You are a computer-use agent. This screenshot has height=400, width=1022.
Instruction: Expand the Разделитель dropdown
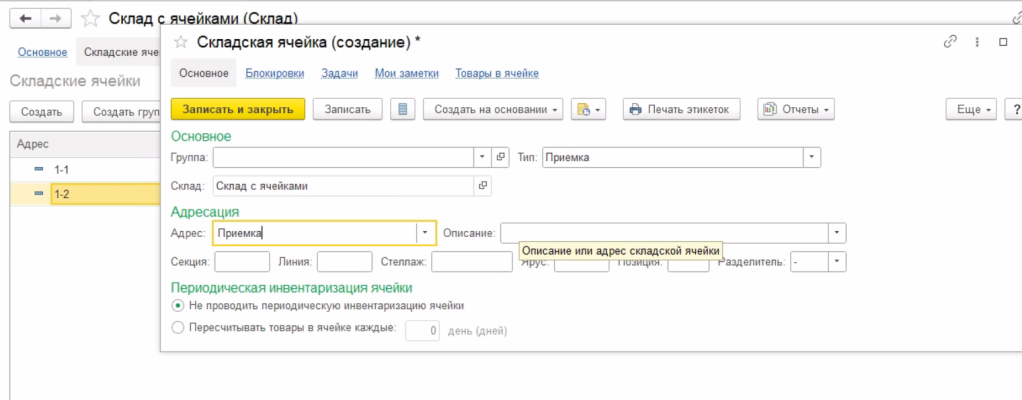click(836, 262)
